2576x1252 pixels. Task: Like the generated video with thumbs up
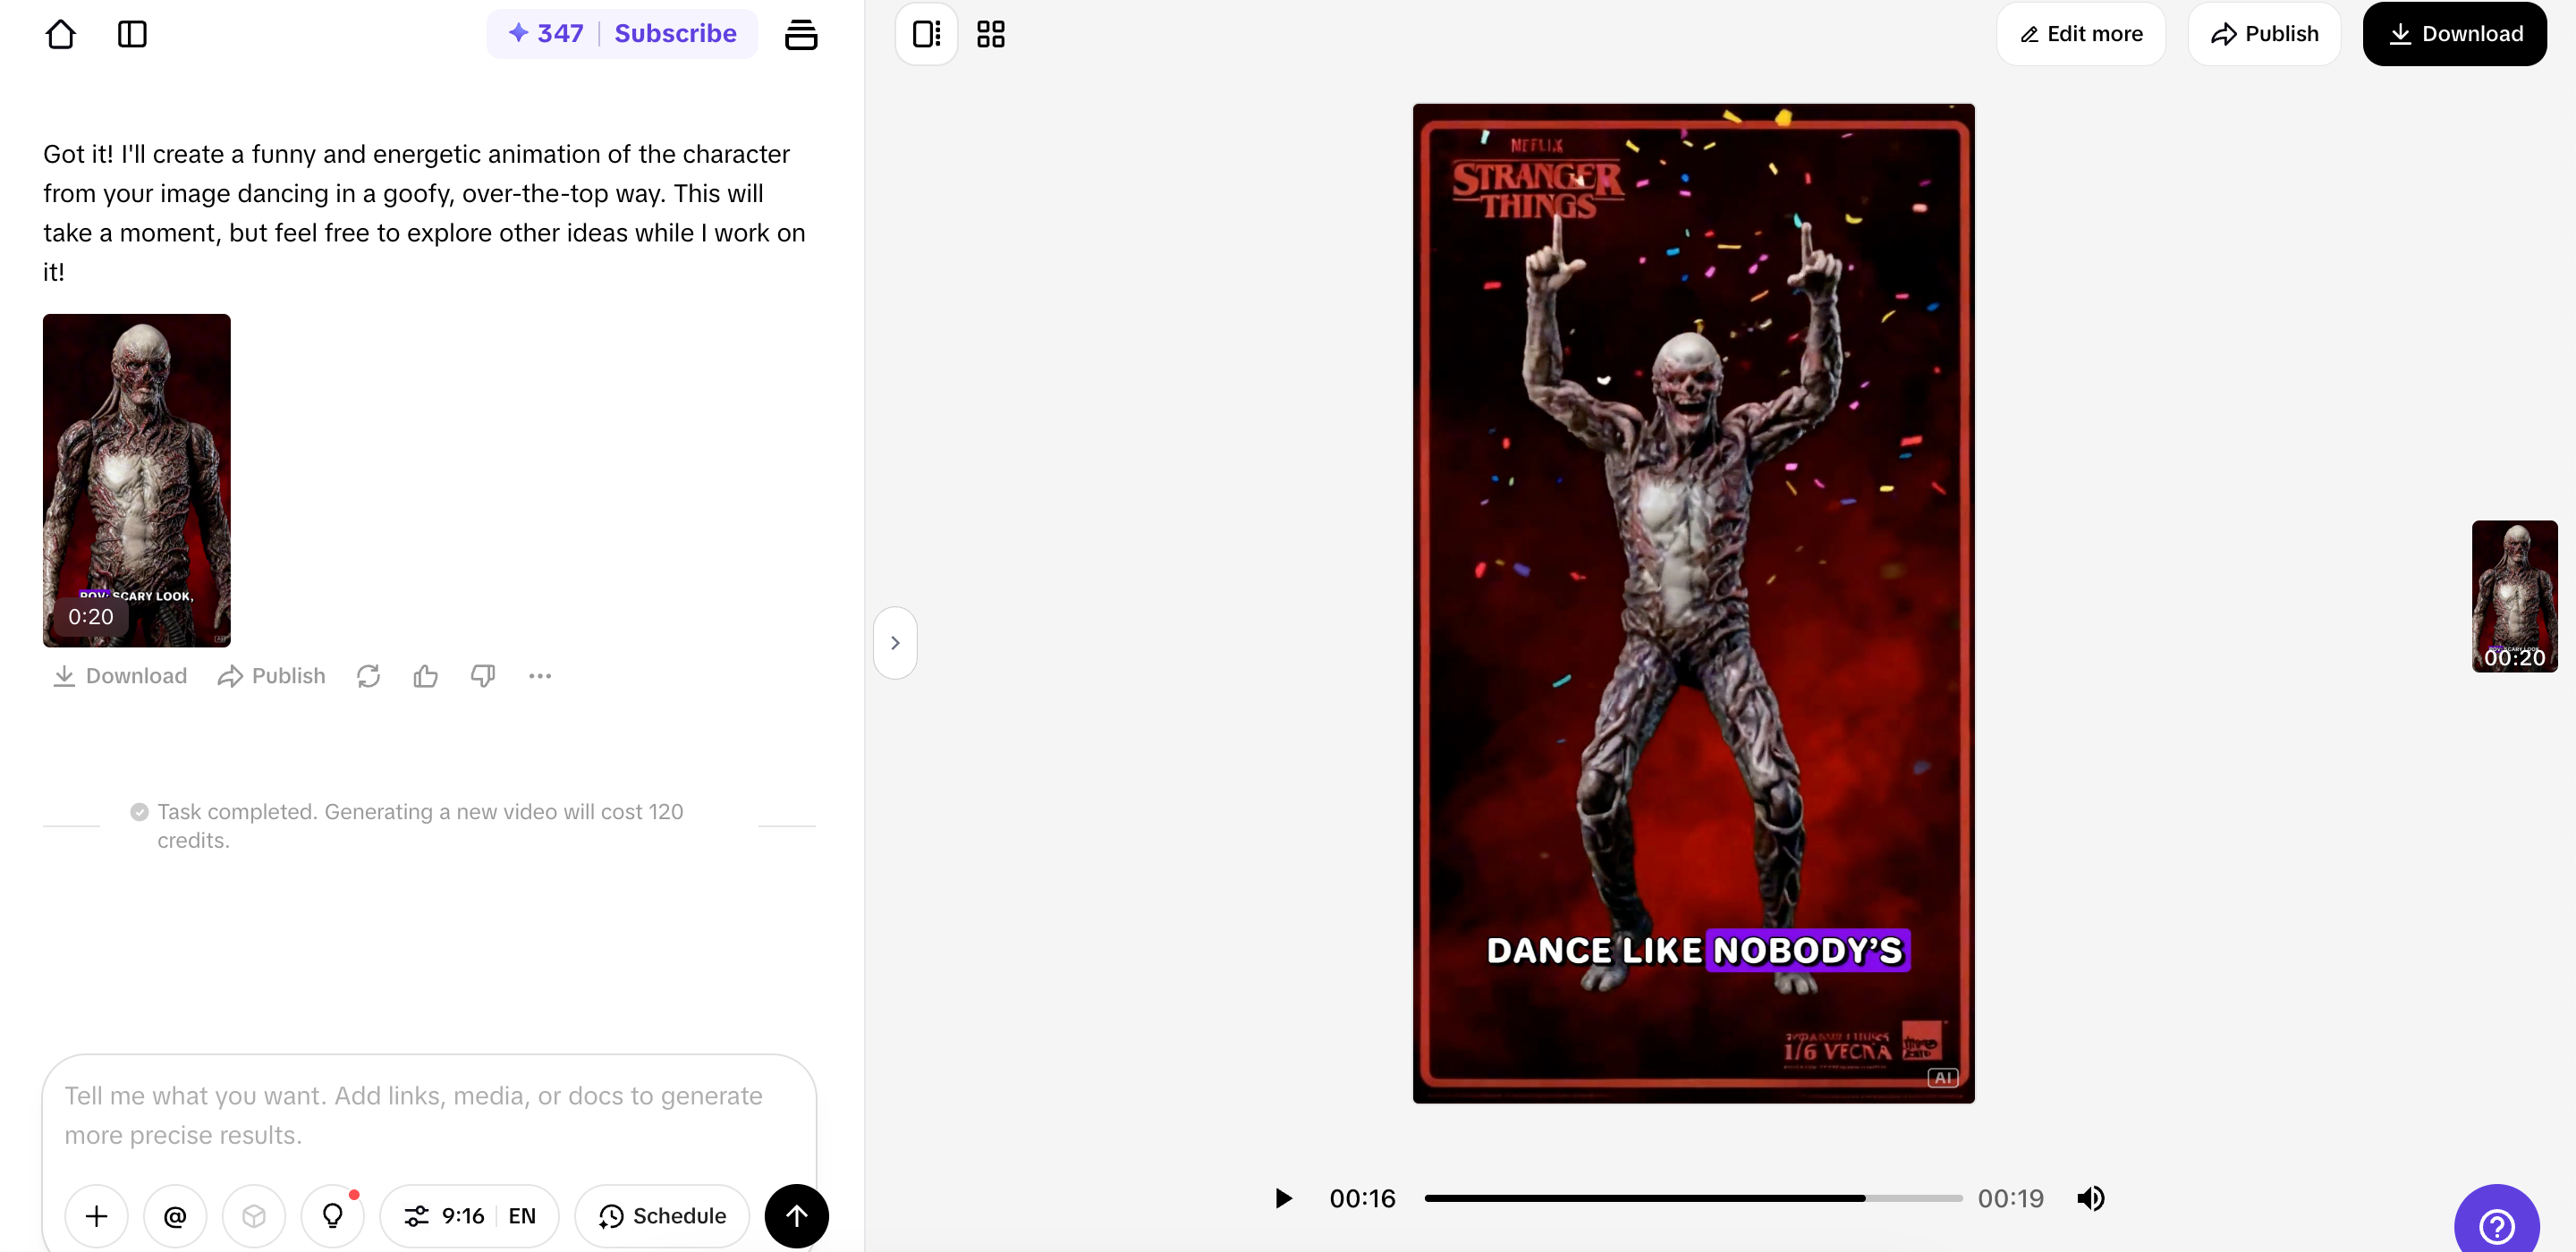coord(425,676)
